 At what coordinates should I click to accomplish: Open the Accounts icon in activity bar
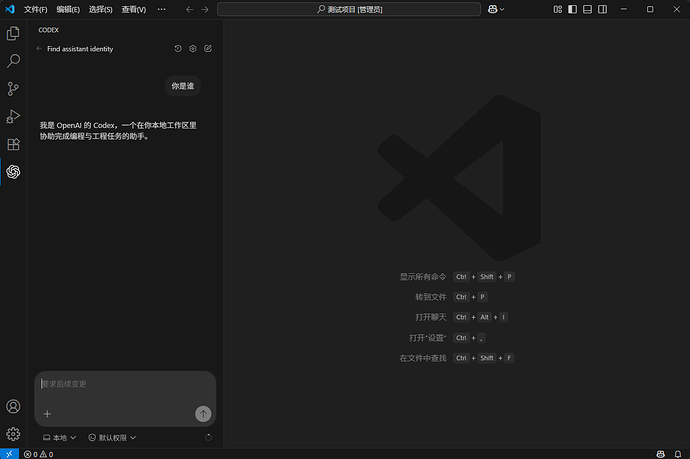click(x=13, y=406)
